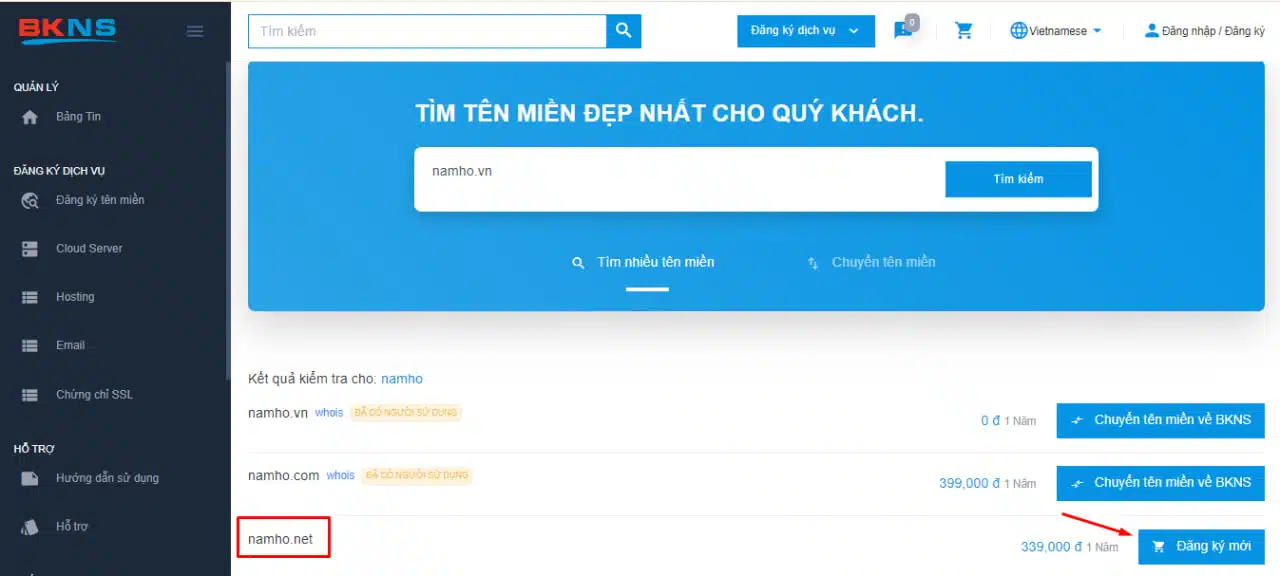Viewport: 1280px width, 576px height.
Task: Click the namho keyword link in results
Action: [x=402, y=379]
